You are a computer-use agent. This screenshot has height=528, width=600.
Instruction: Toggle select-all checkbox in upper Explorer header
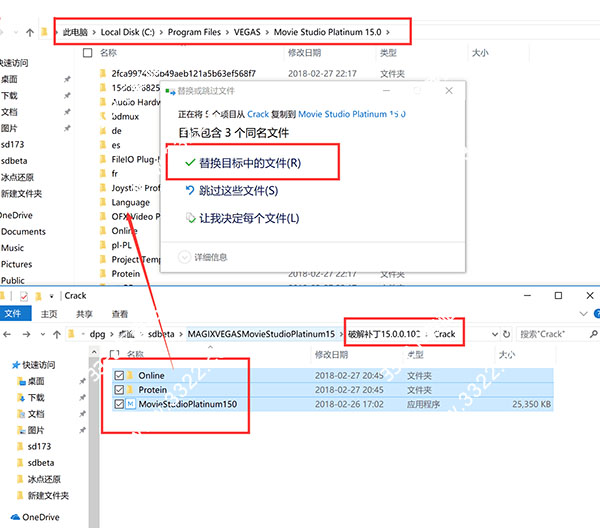point(88,52)
